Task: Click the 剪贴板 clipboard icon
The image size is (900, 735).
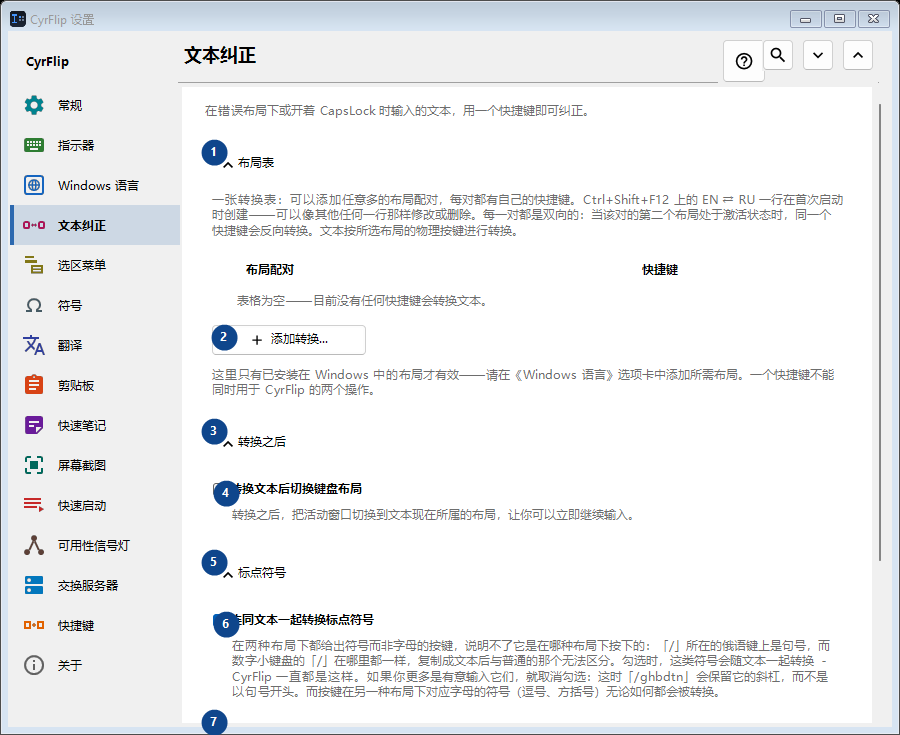Action: (x=34, y=385)
